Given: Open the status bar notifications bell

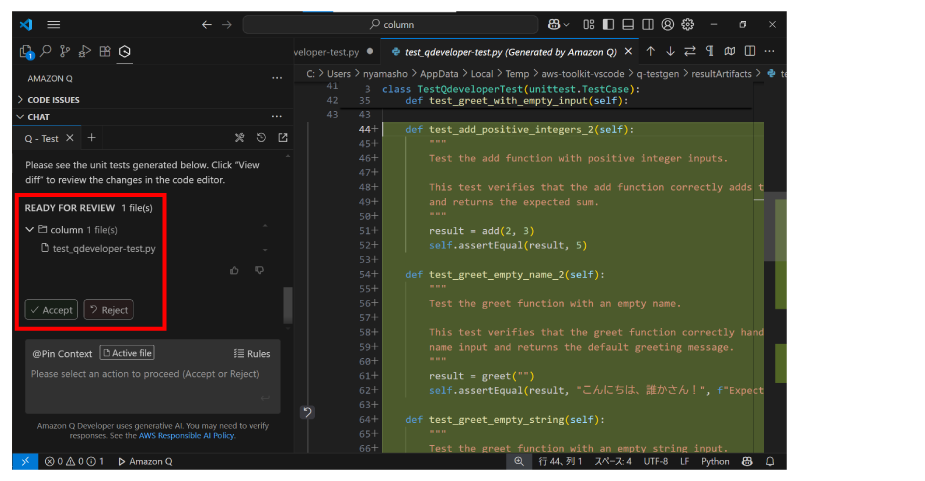Looking at the screenshot, I should pos(770,462).
